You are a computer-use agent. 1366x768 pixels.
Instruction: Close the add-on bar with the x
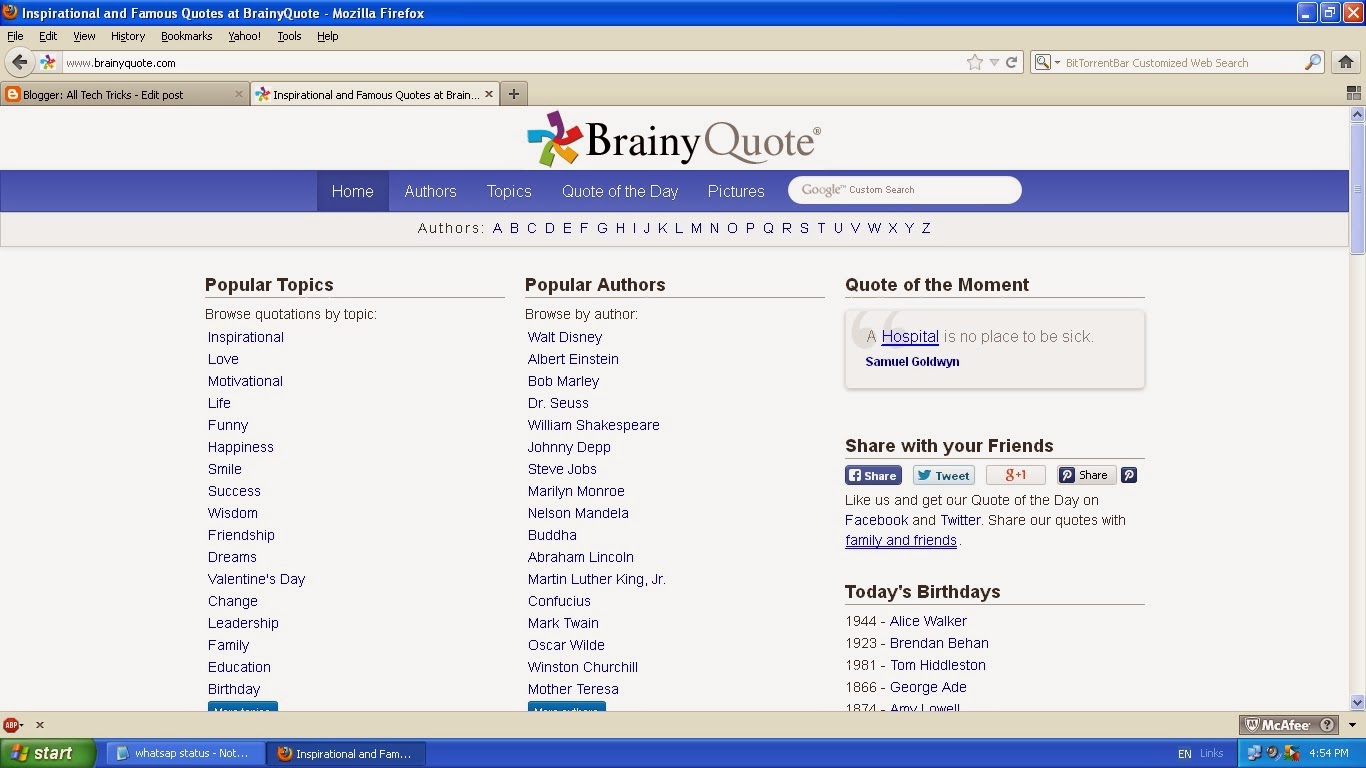[x=40, y=725]
